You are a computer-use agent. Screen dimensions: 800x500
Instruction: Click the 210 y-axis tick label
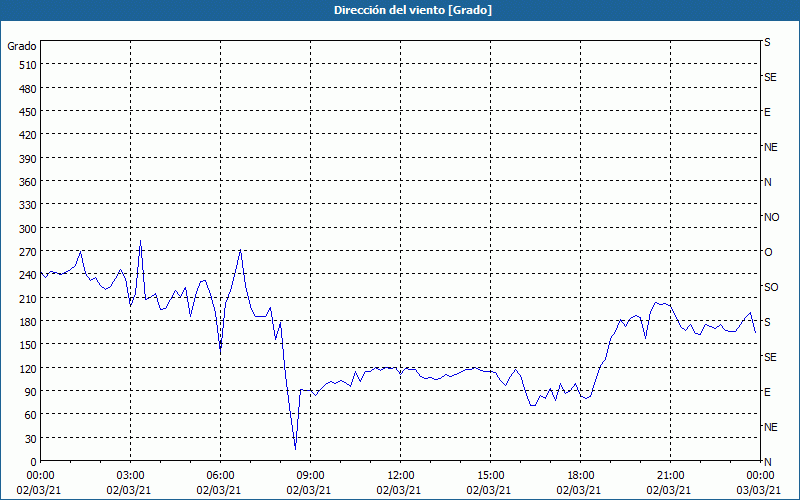28,298
